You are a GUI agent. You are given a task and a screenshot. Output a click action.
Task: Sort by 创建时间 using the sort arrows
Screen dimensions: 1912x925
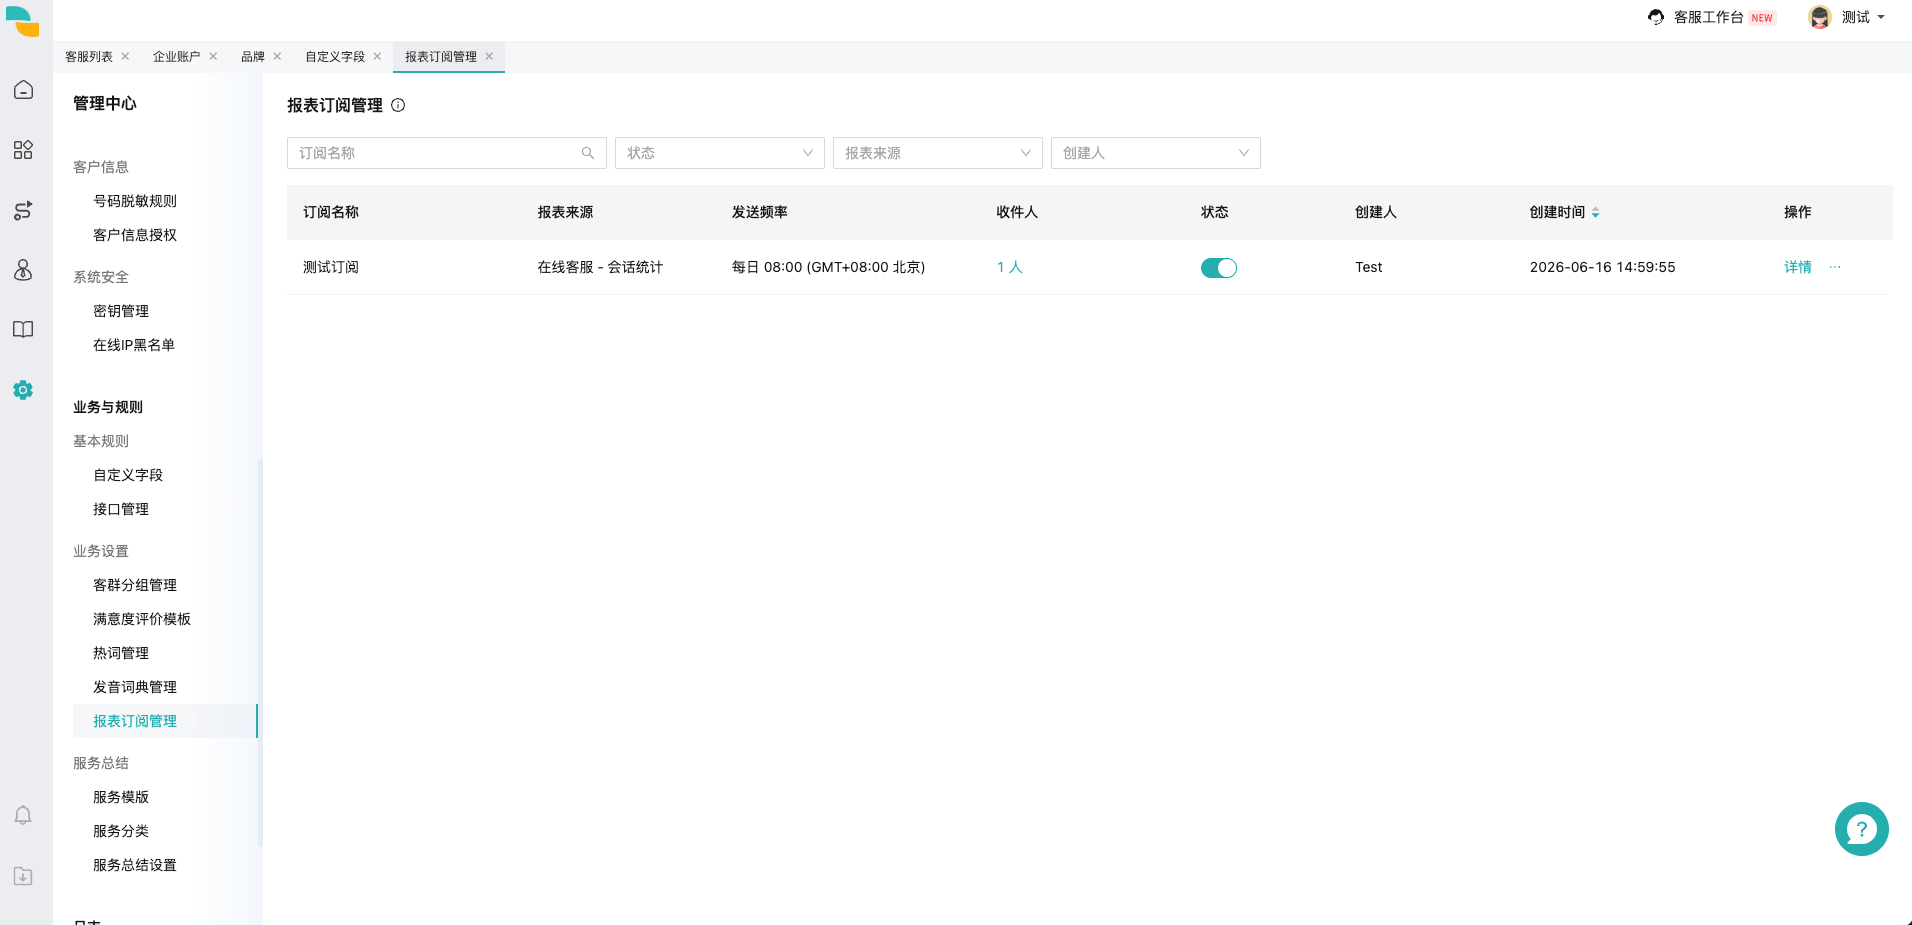[x=1596, y=212]
